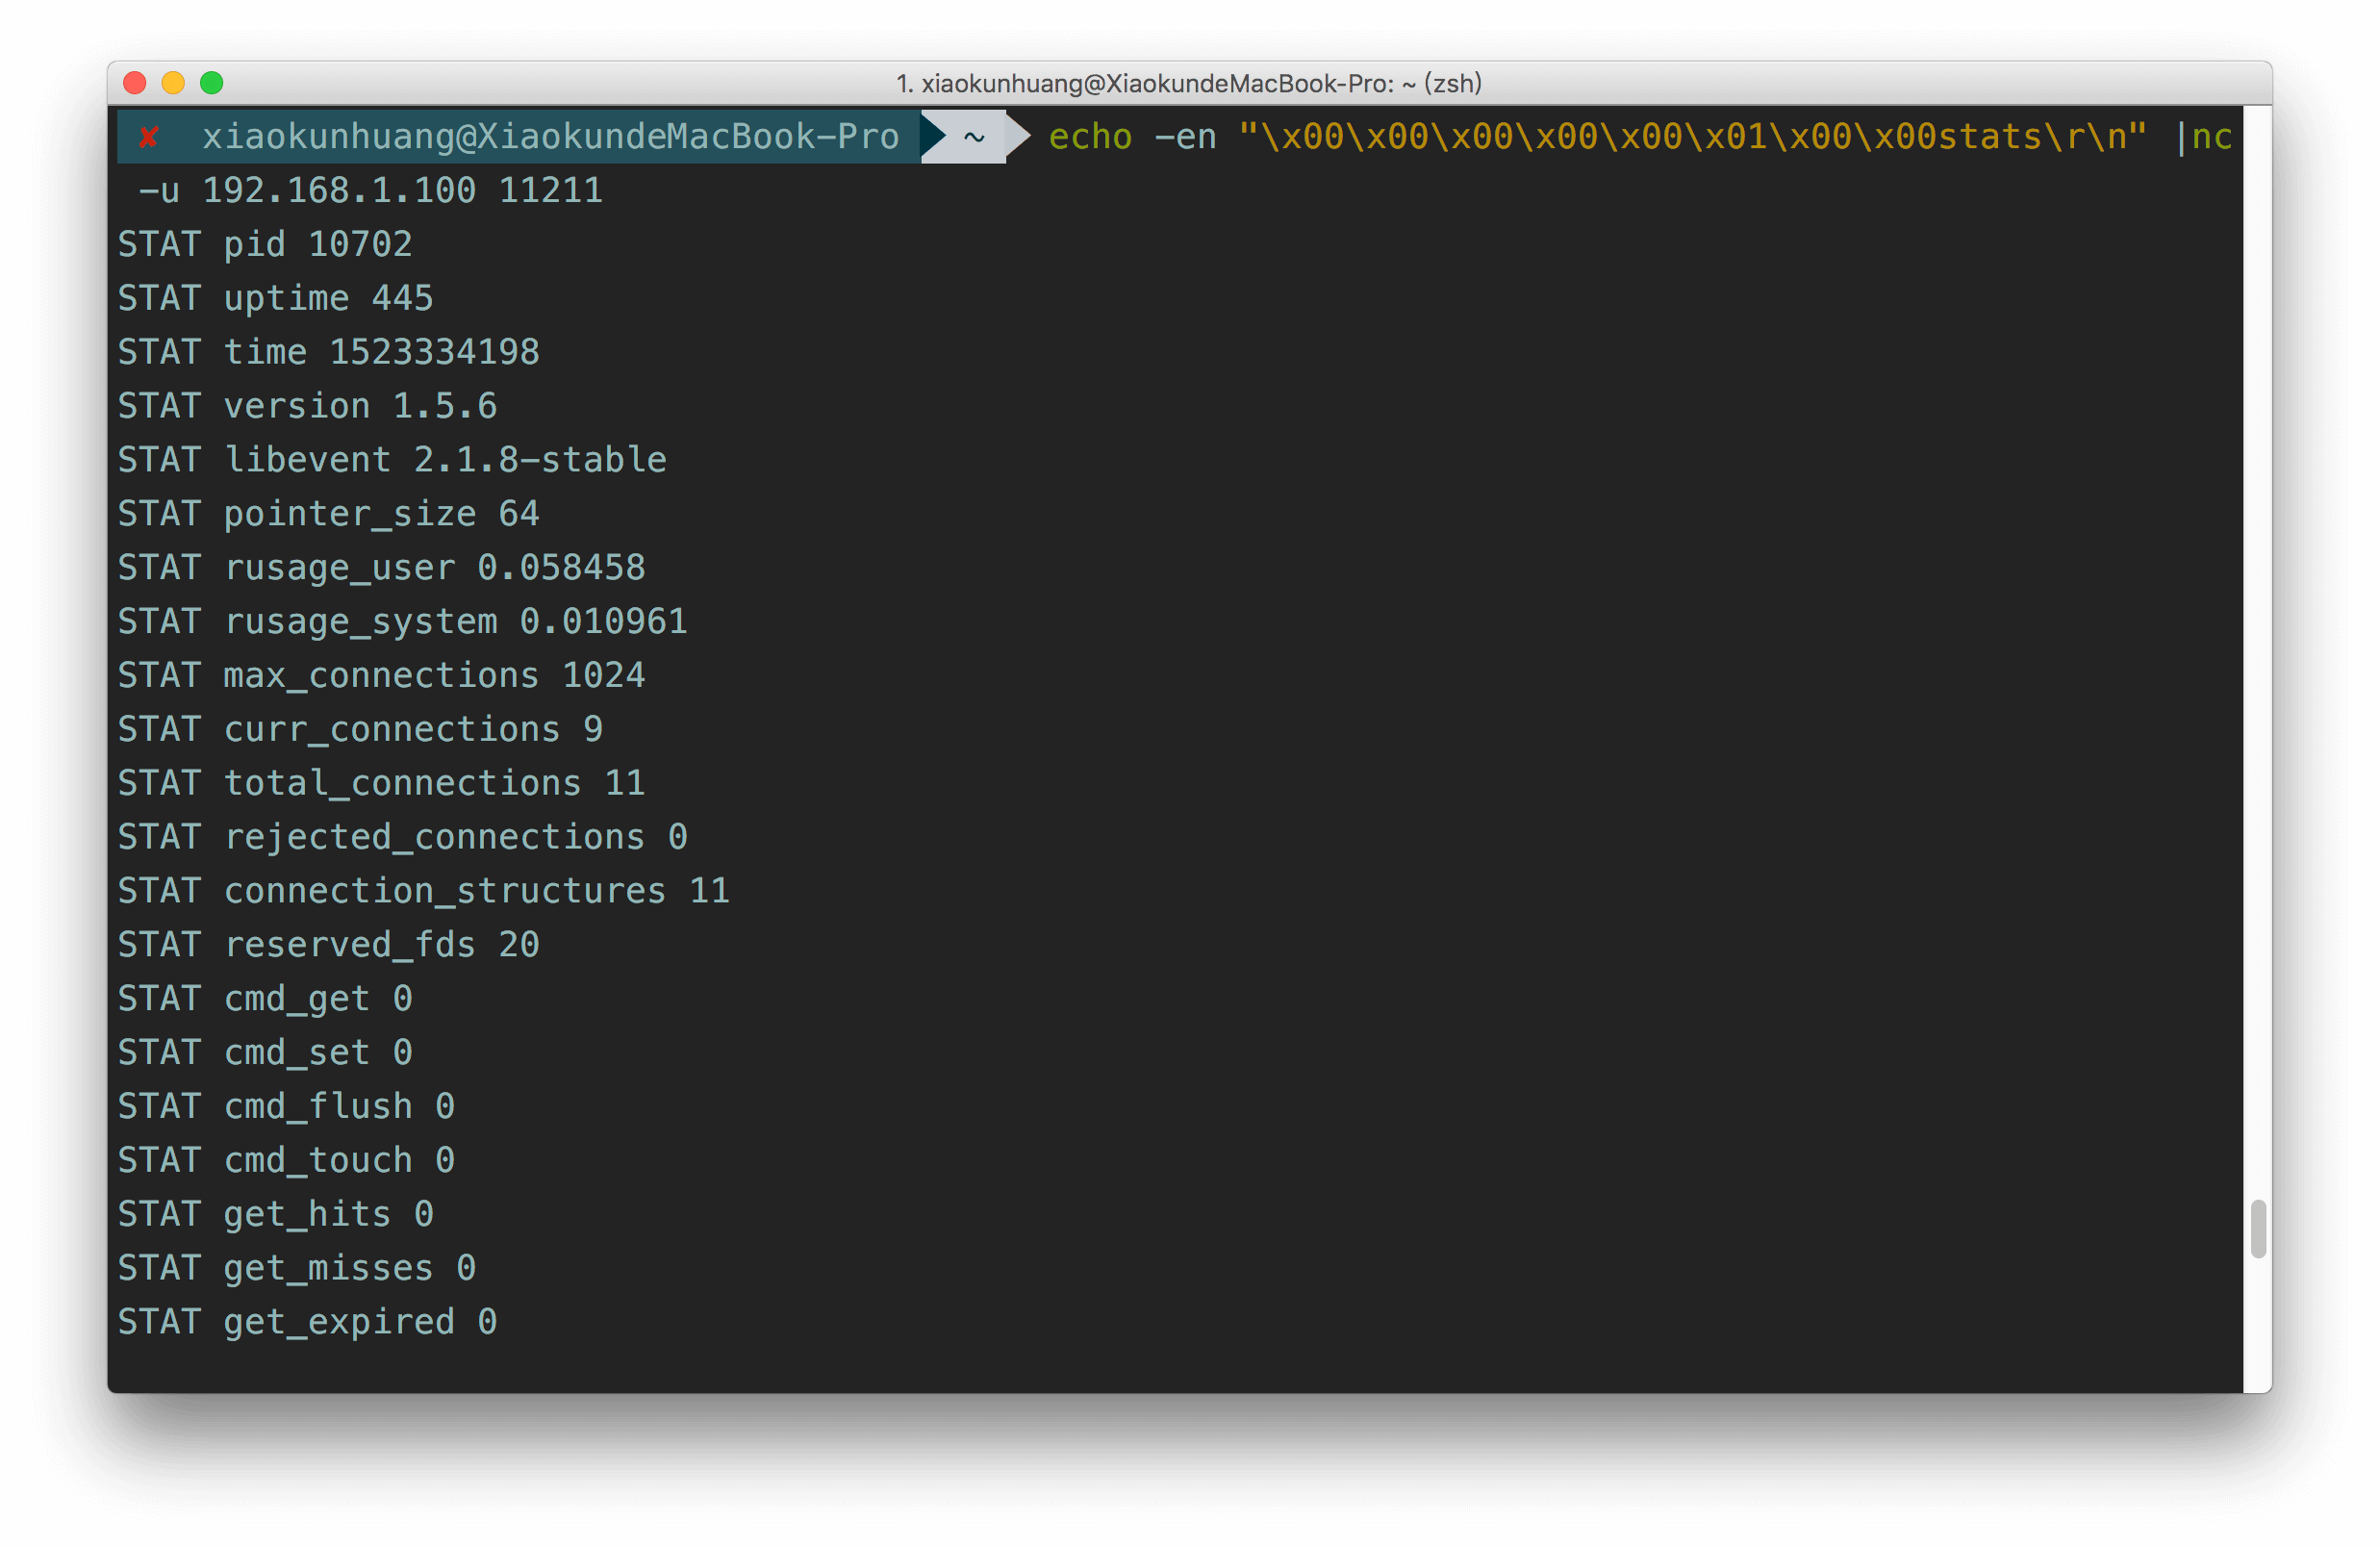This screenshot has height=1547, width=2380.
Task: Minimize the terminal with yellow button
Action: coord(173,83)
